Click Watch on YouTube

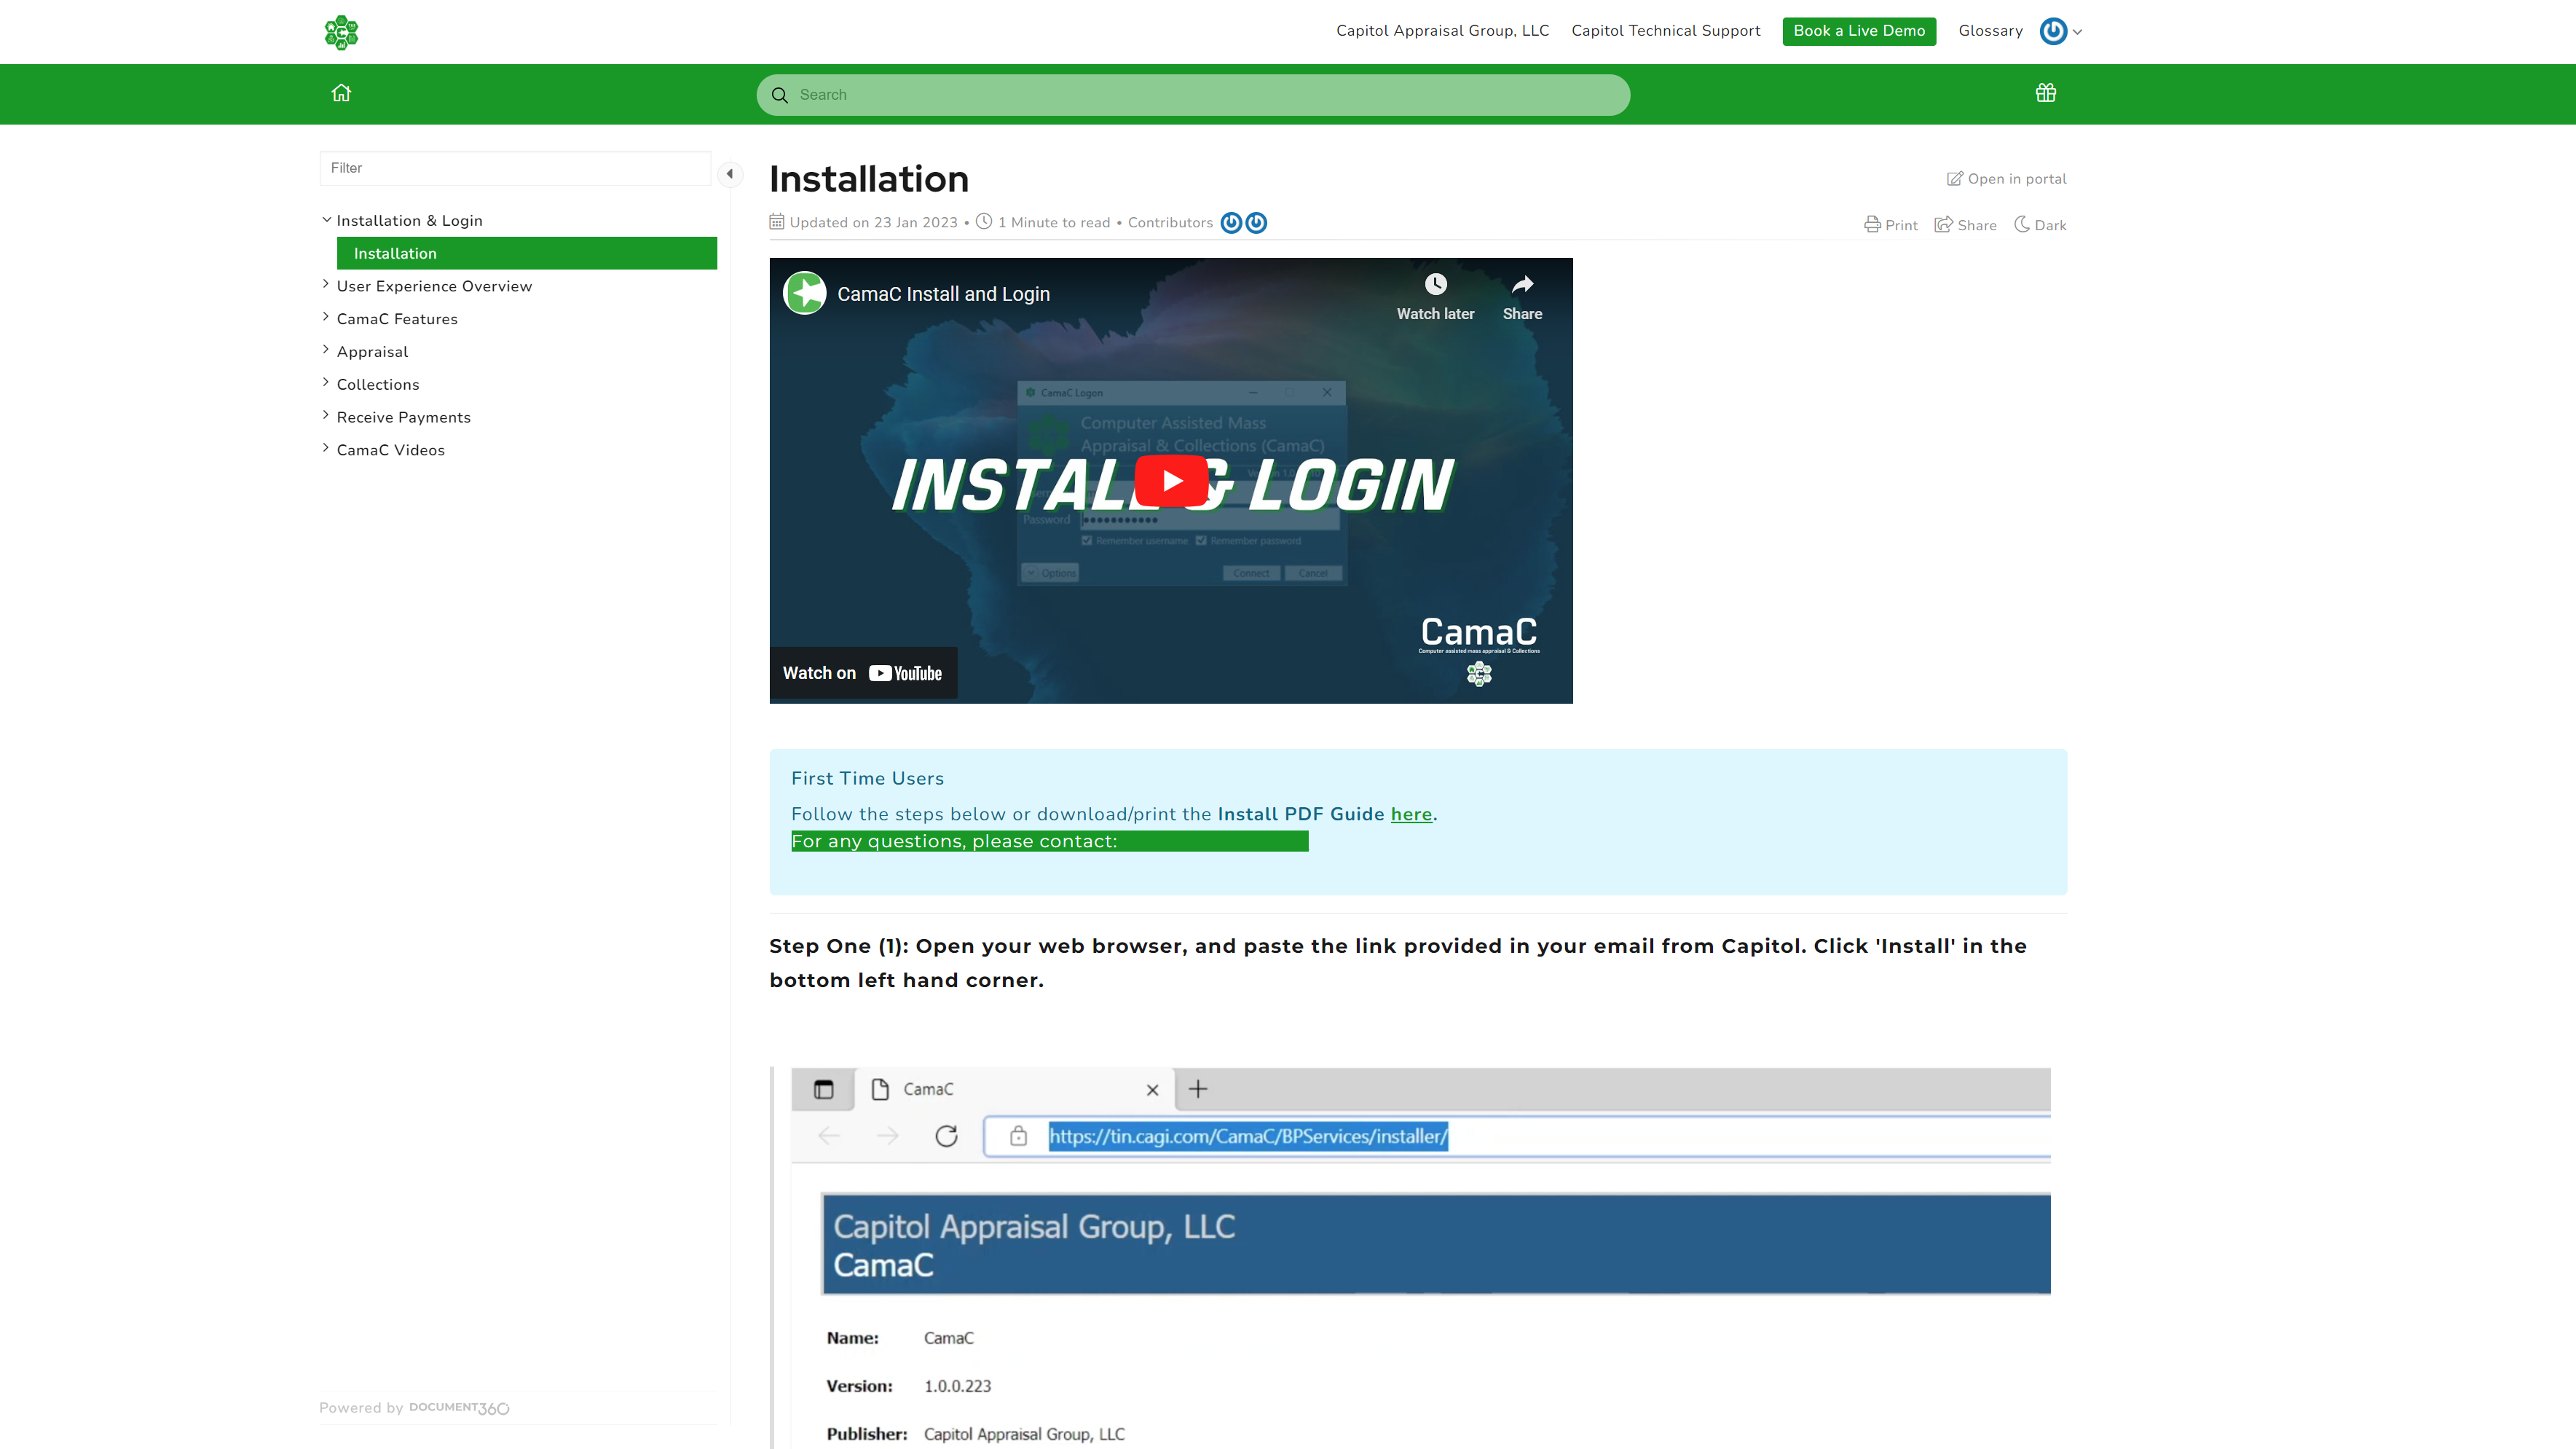(863, 673)
